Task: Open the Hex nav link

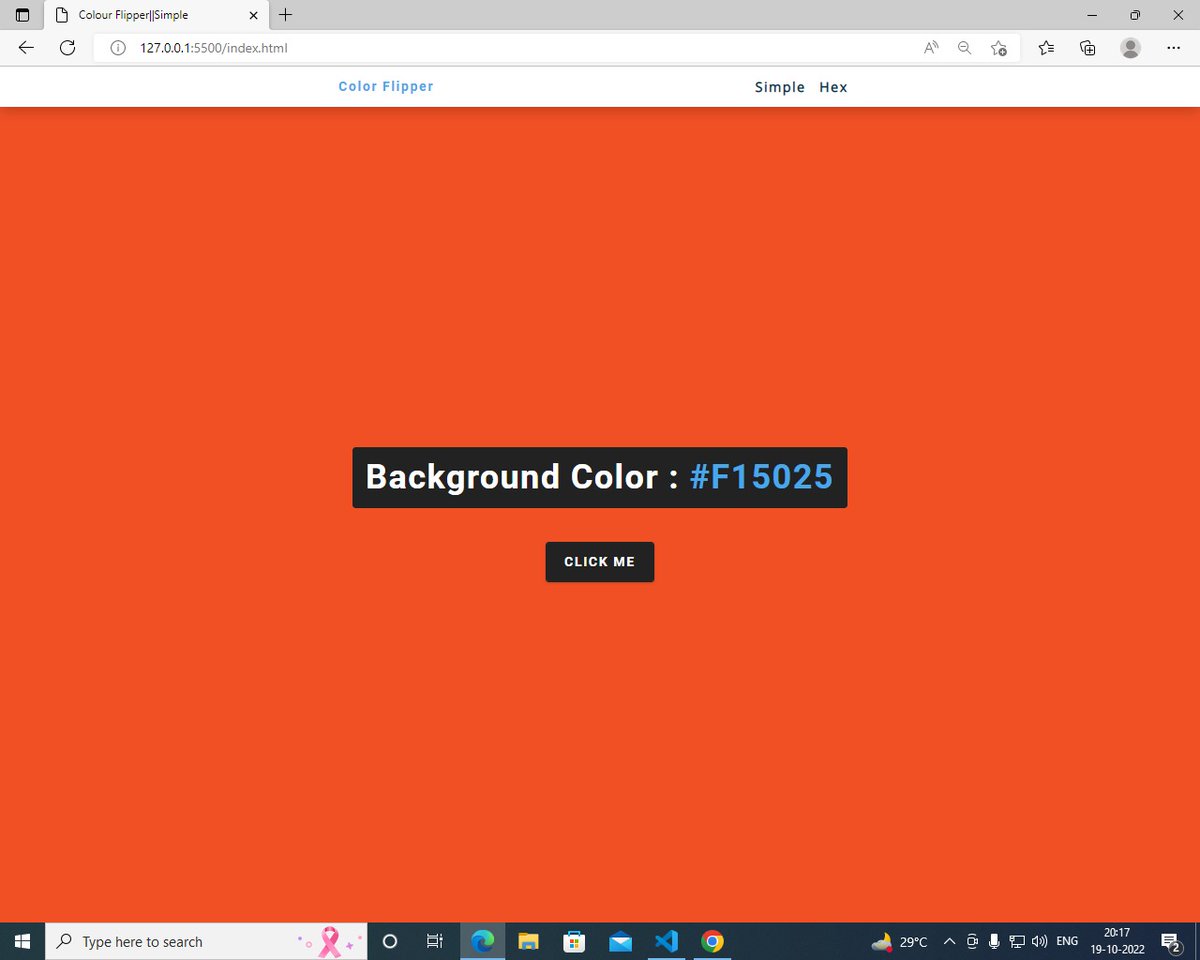Action: coord(833,87)
